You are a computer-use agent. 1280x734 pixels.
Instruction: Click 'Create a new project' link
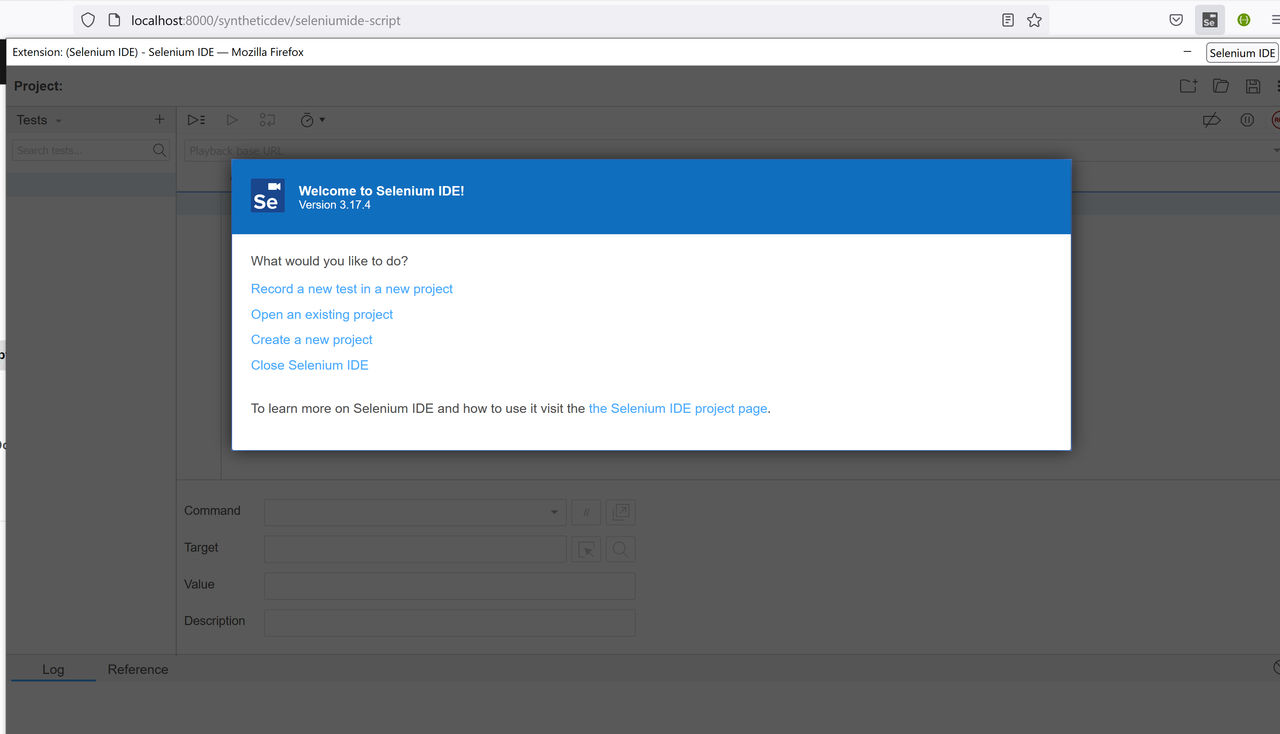[312, 340]
